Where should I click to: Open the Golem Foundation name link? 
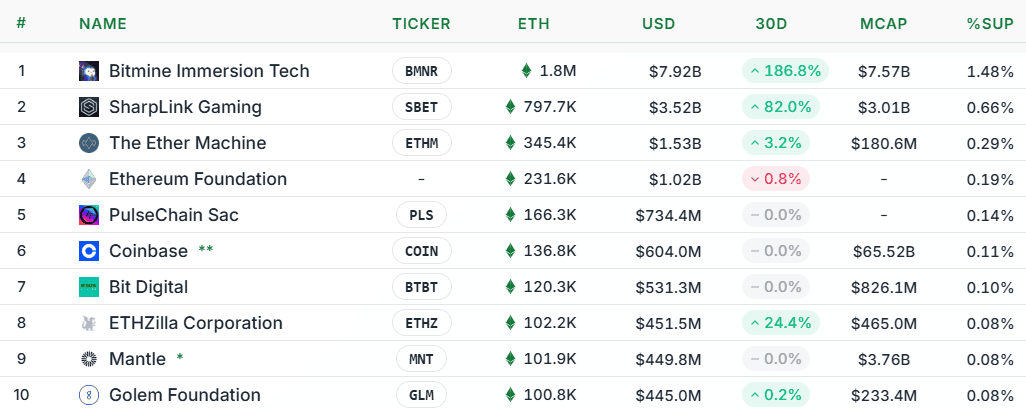pyautogui.click(x=185, y=395)
